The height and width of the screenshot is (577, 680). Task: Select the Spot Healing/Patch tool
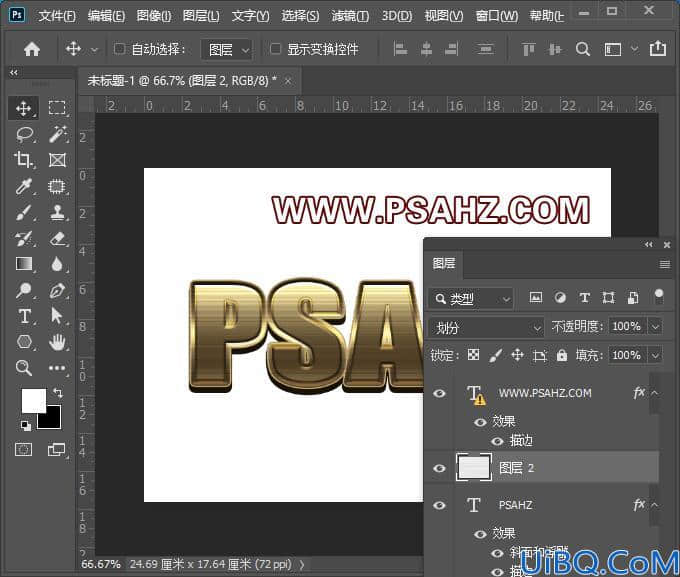tap(57, 187)
